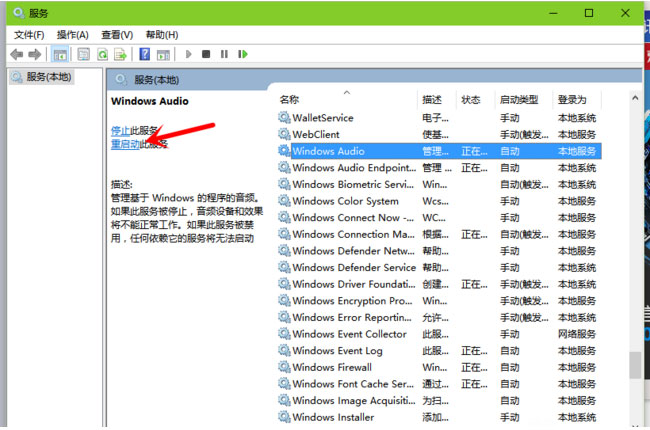This screenshot has height=430, width=650.
Task: Toggle the show/hide console tree icon
Action: coord(60,54)
